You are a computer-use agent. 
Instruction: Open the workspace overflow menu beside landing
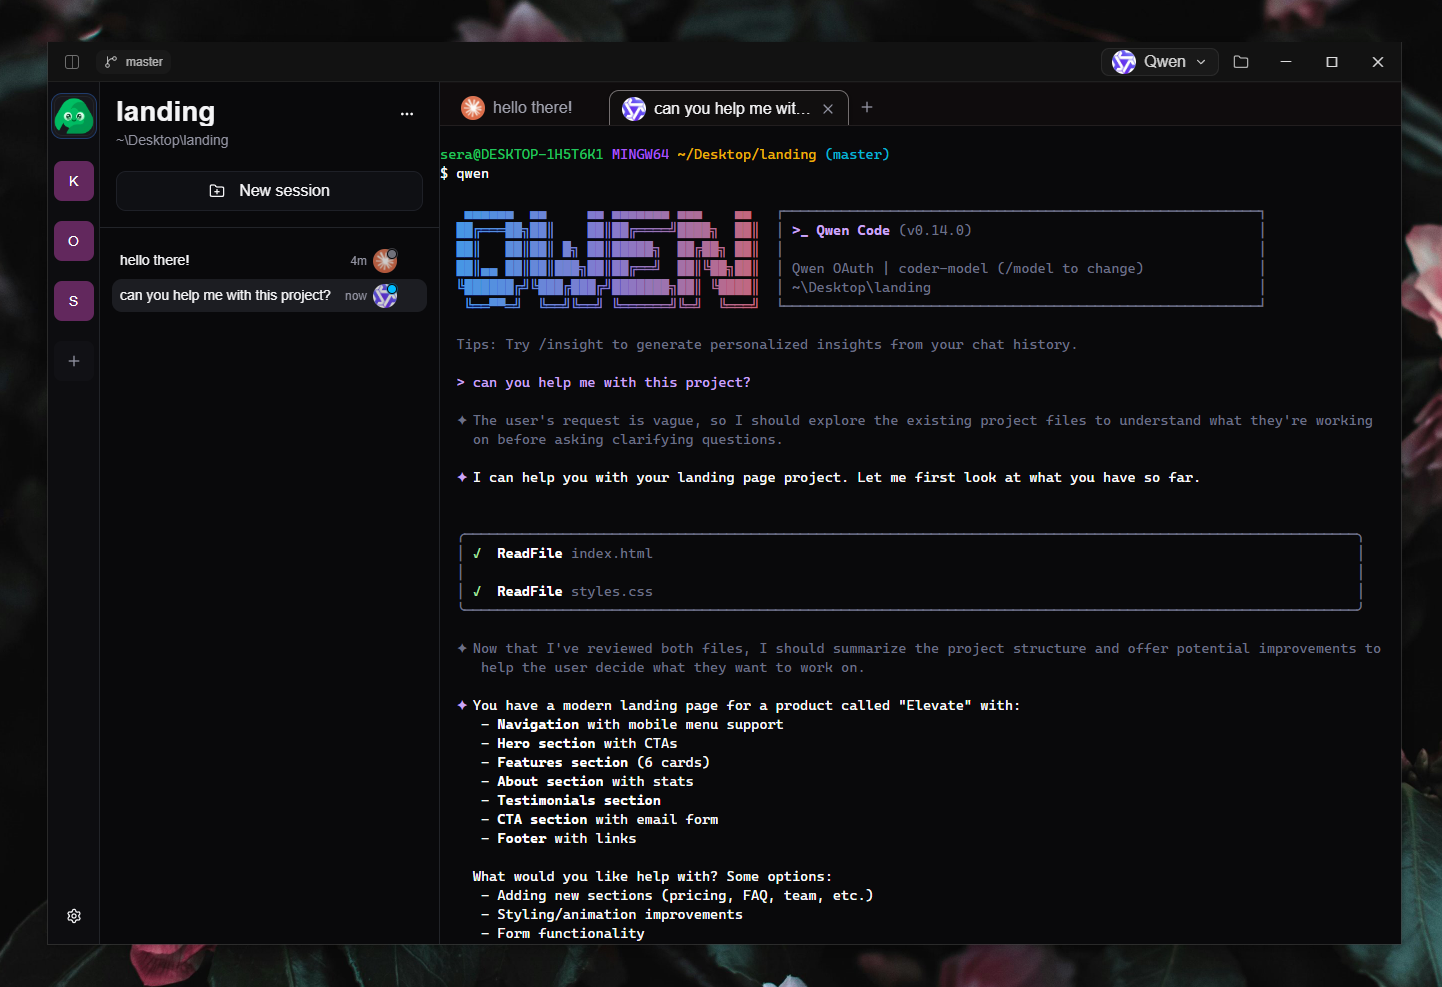click(407, 114)
